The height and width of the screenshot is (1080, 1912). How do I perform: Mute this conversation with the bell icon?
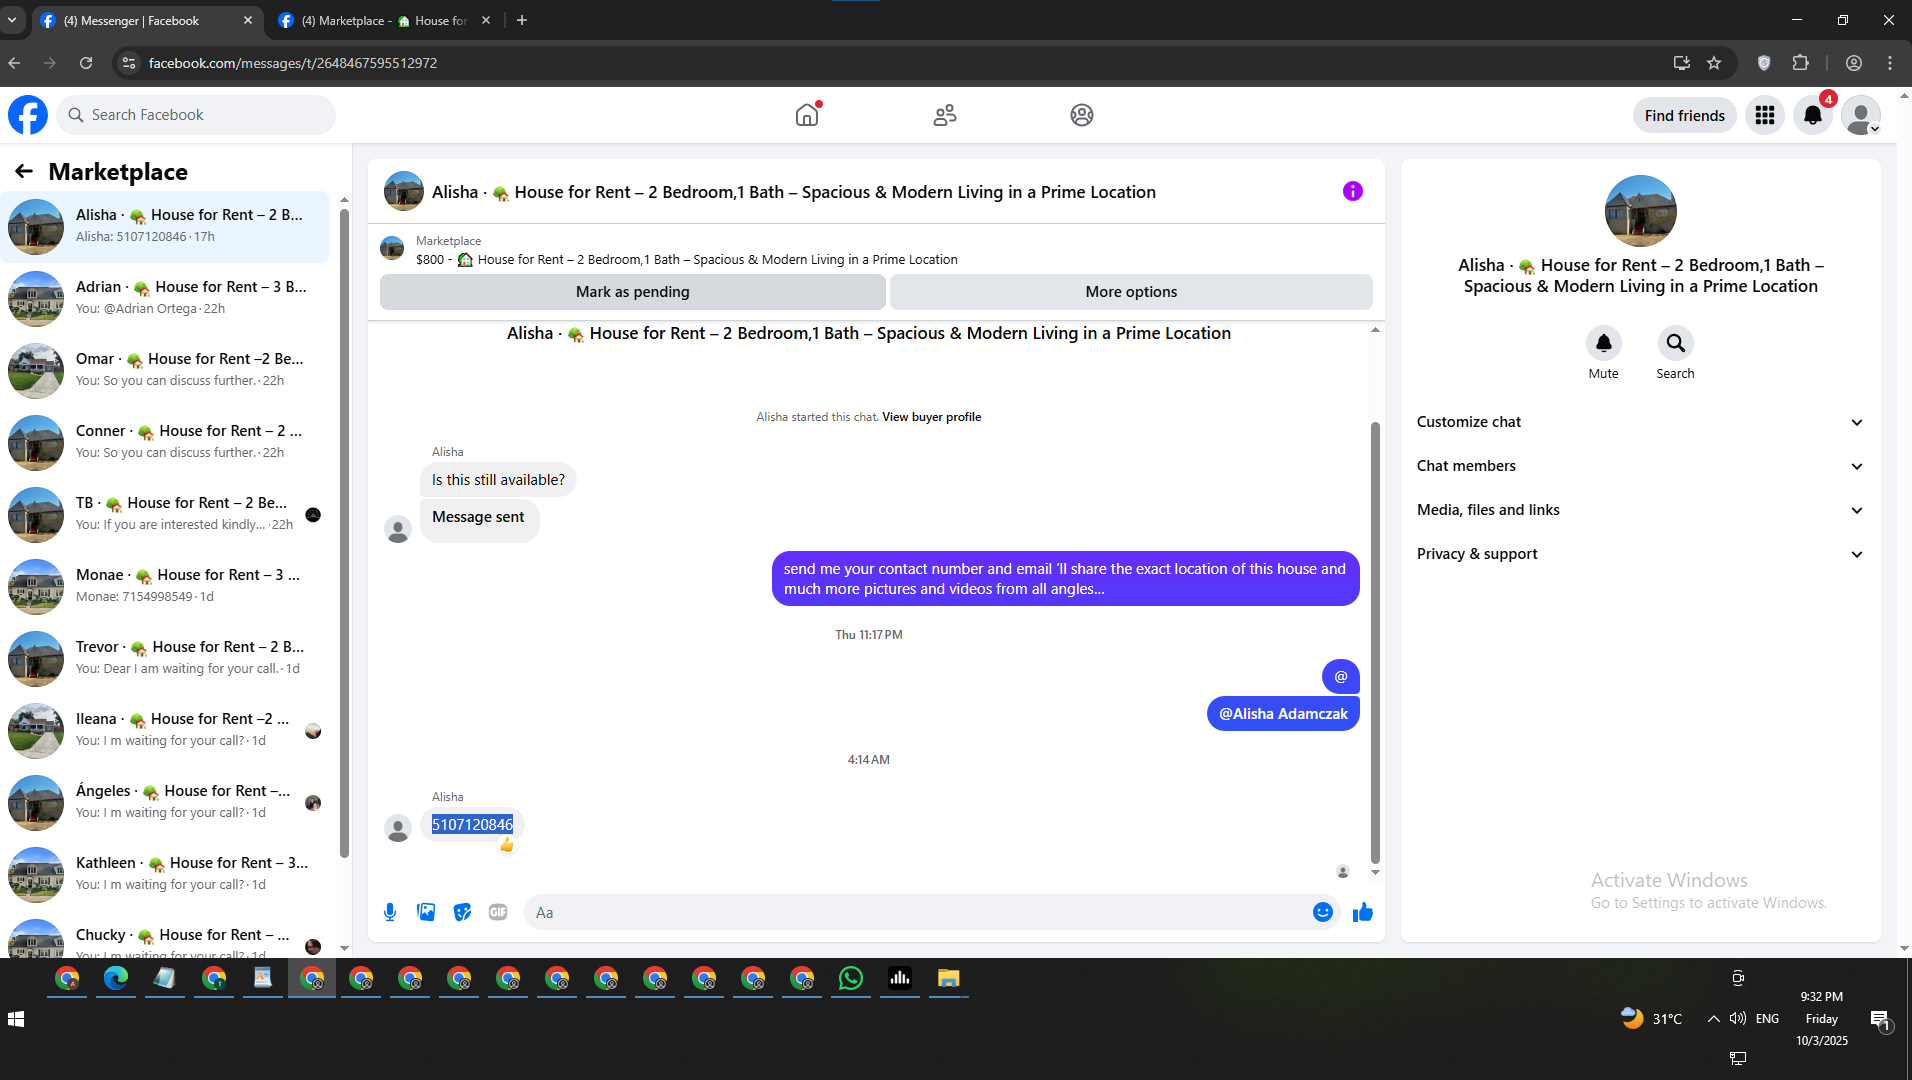point(1604,343)
